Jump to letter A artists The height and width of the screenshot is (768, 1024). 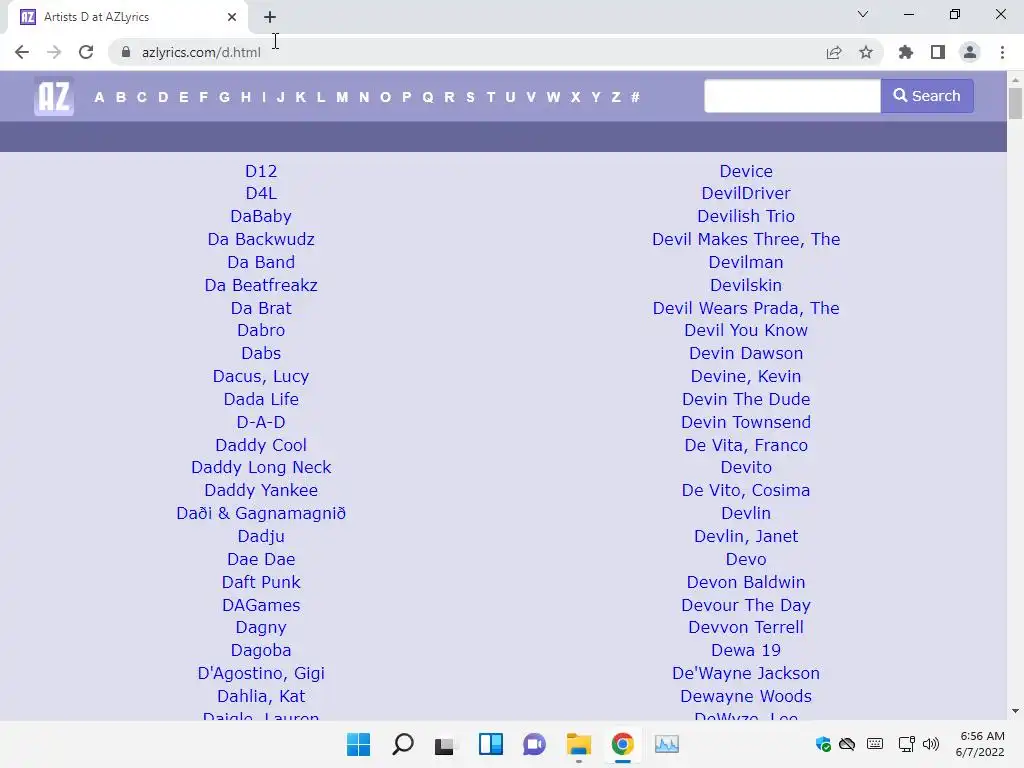tap(99, 97)
